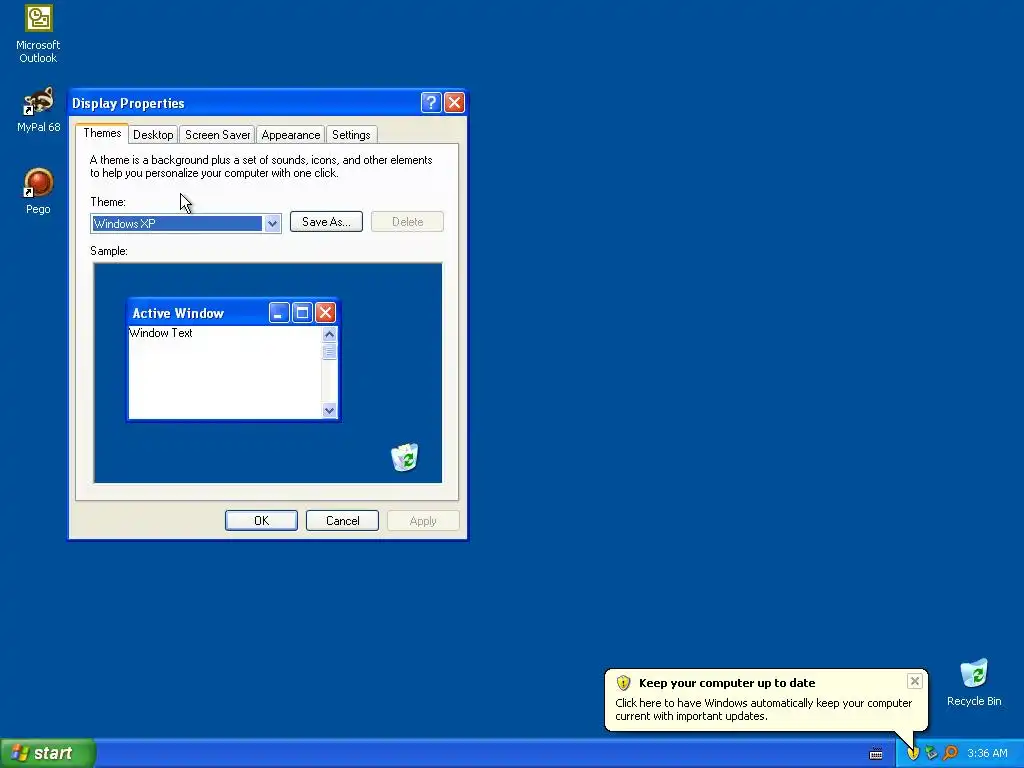Select the MyPal 68 desktop shortcut
This screenshot has height=768, width=1024.
[38, 110]
